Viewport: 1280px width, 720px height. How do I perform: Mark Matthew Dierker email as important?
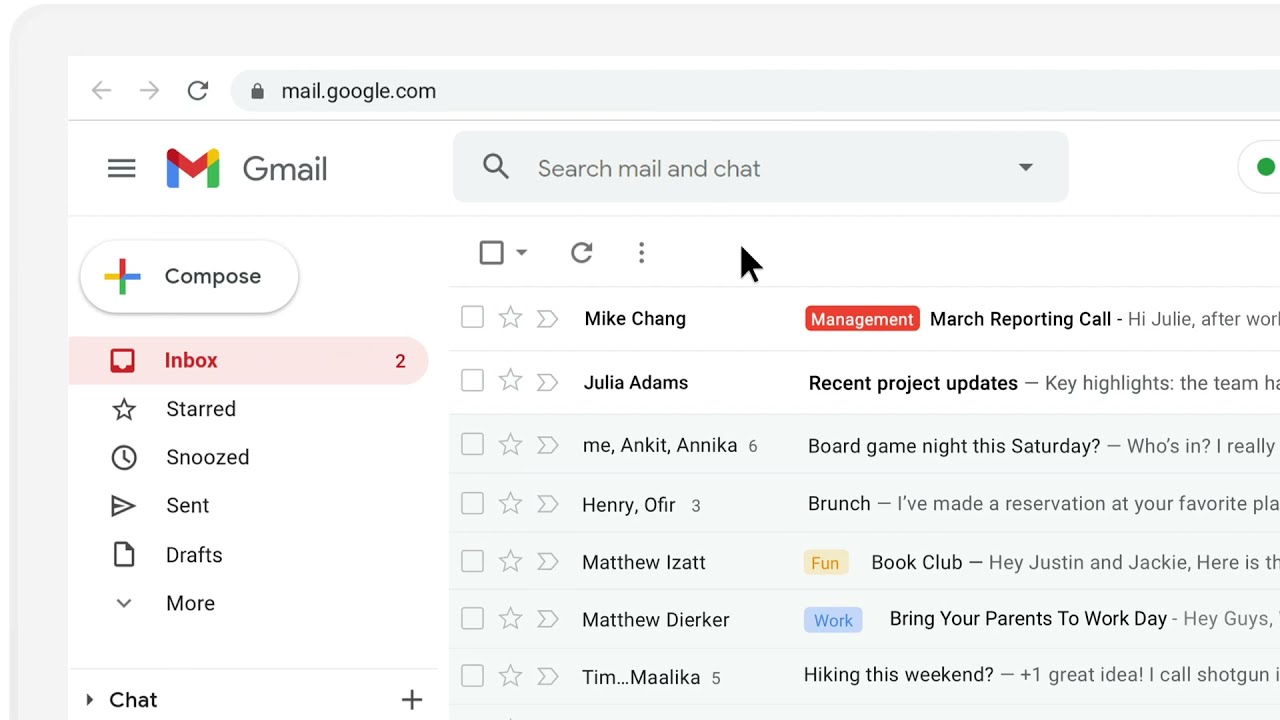[547, 620]
